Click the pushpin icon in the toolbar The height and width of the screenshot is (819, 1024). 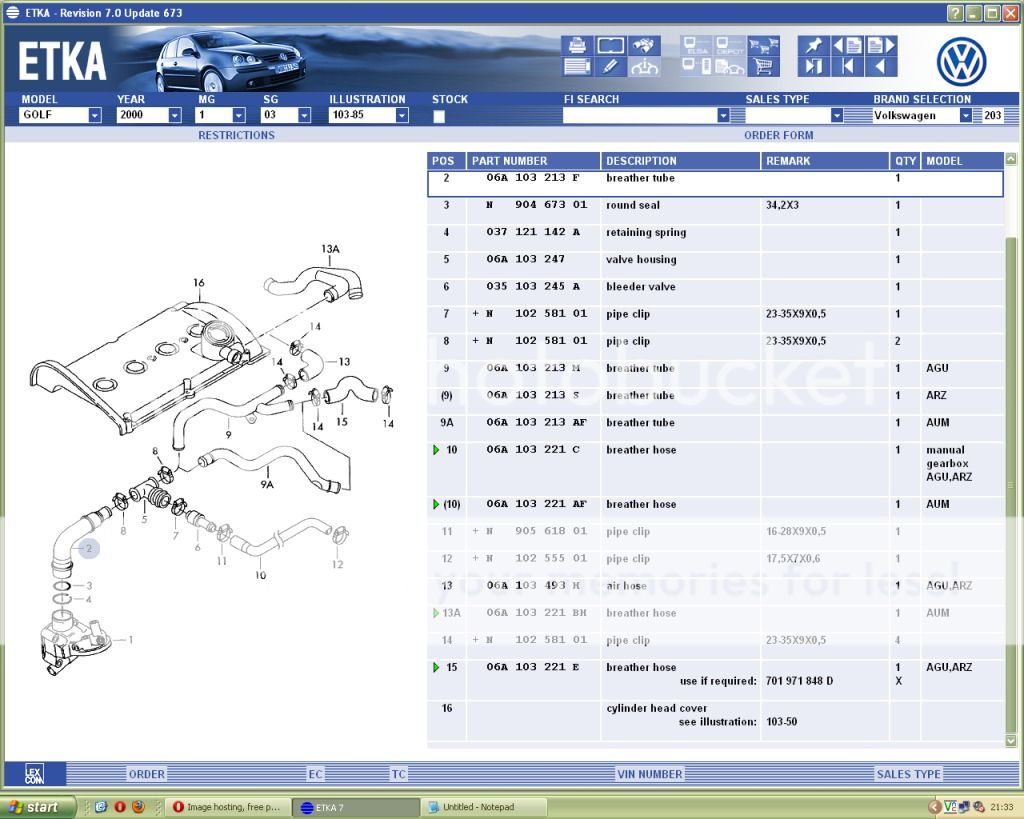tap(813, 46)
